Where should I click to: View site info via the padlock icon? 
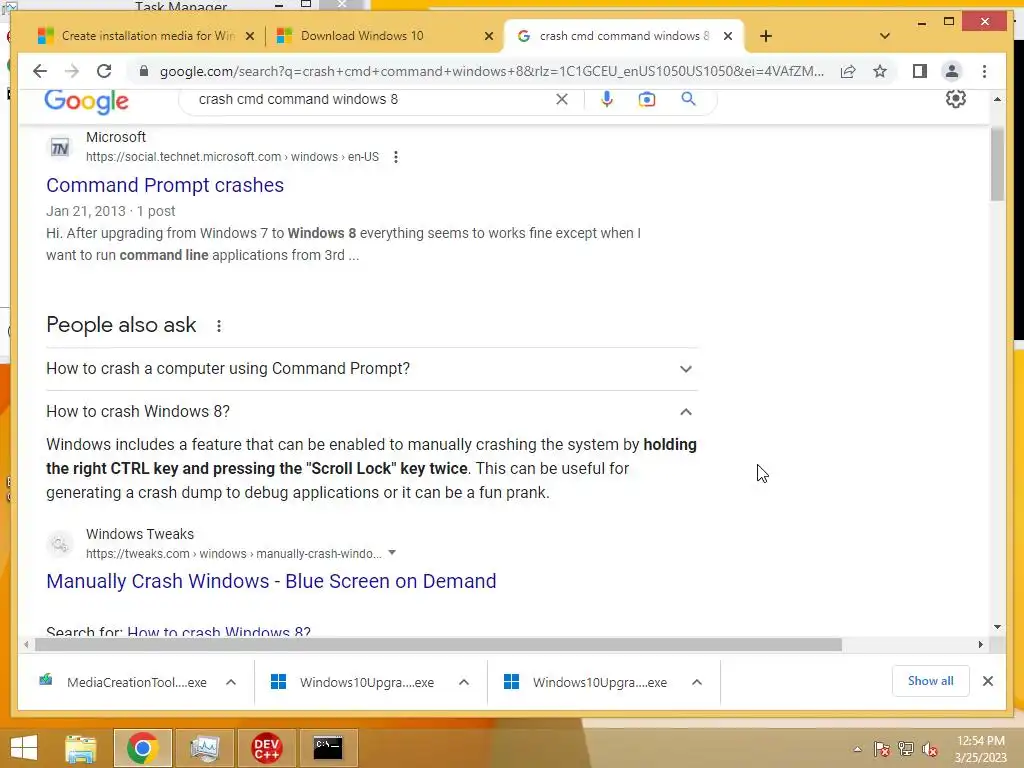(x=144, y=71)
